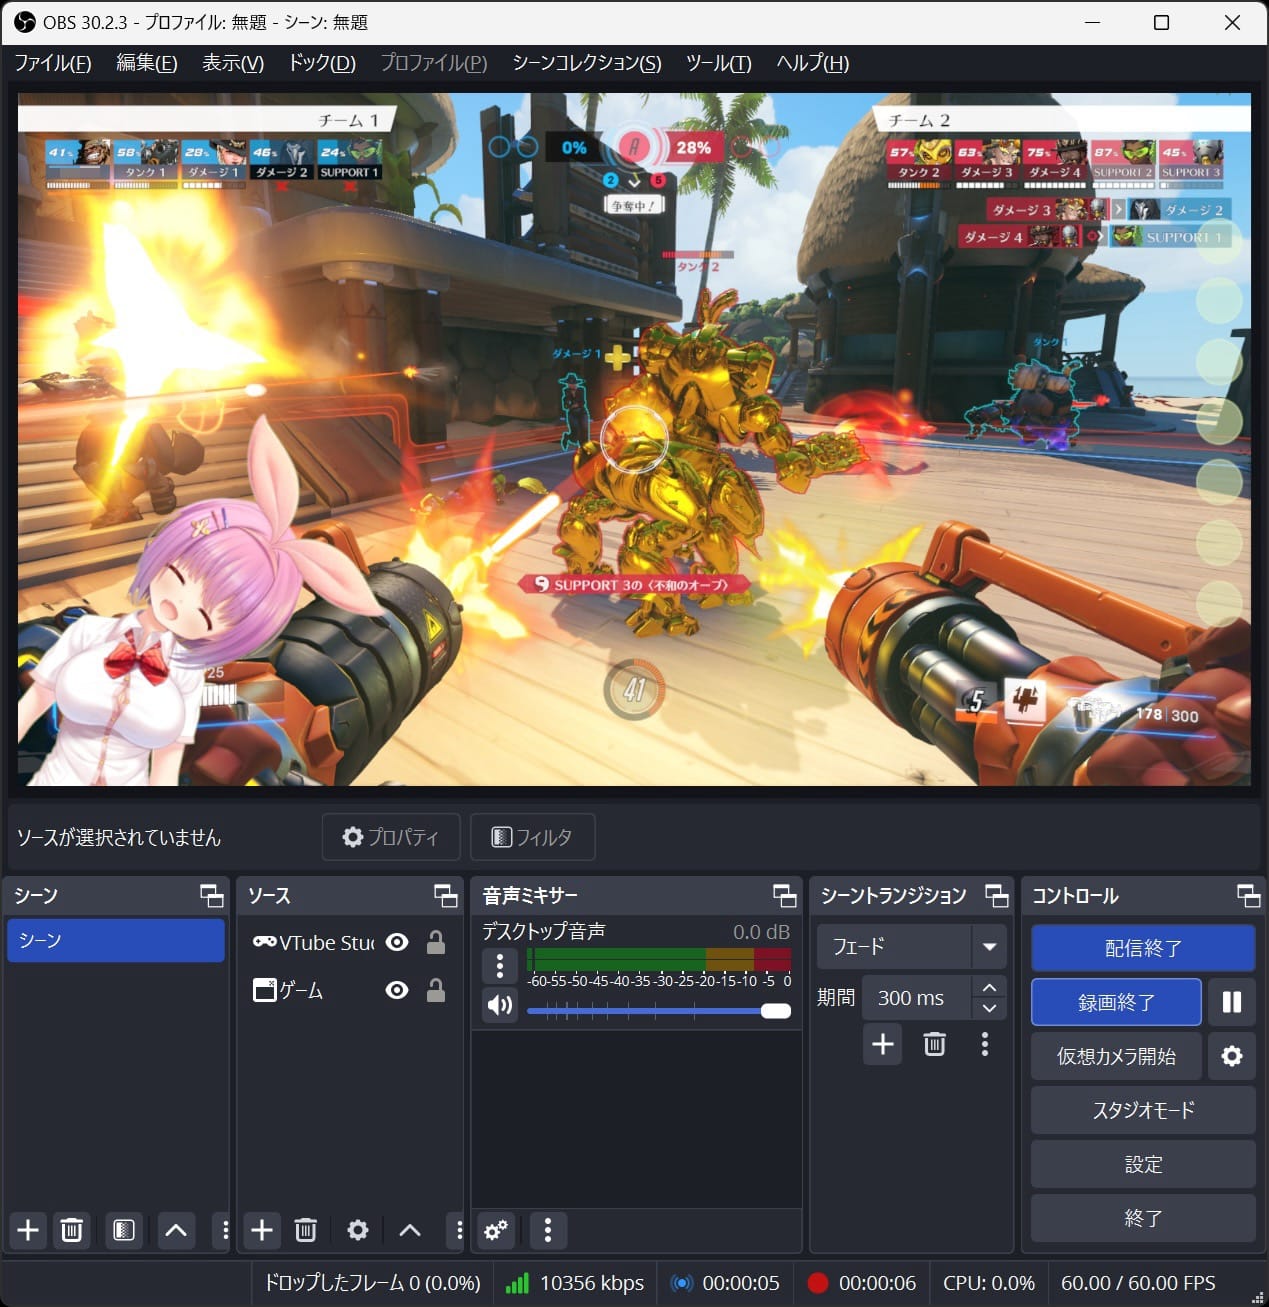The height and width of the screenshot is (1307, 1269).
Task: Lock the ゲーム source
Action: pyautogui.click(x=436, y=990)
